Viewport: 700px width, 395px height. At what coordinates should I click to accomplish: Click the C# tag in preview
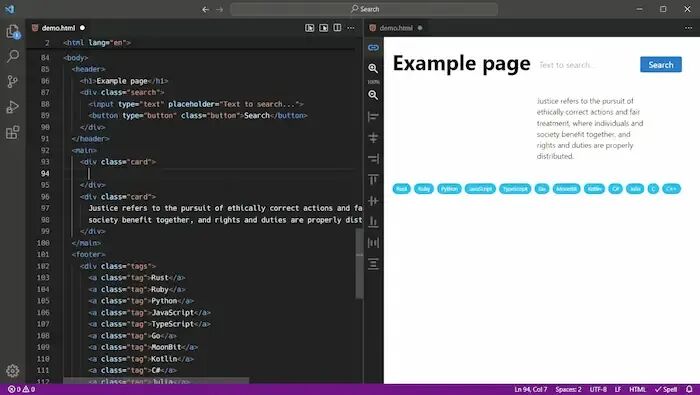[x=616, y=189]
